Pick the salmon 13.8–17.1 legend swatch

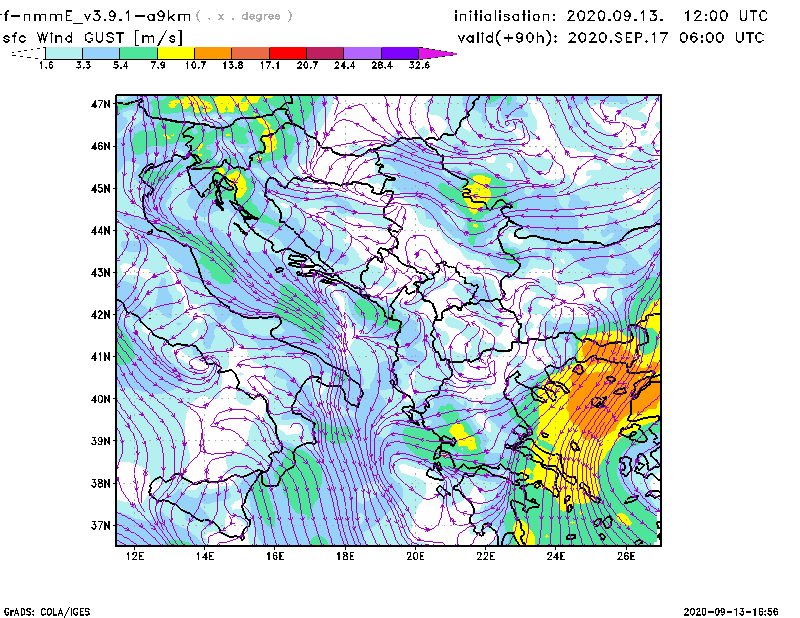click(251, 53)
